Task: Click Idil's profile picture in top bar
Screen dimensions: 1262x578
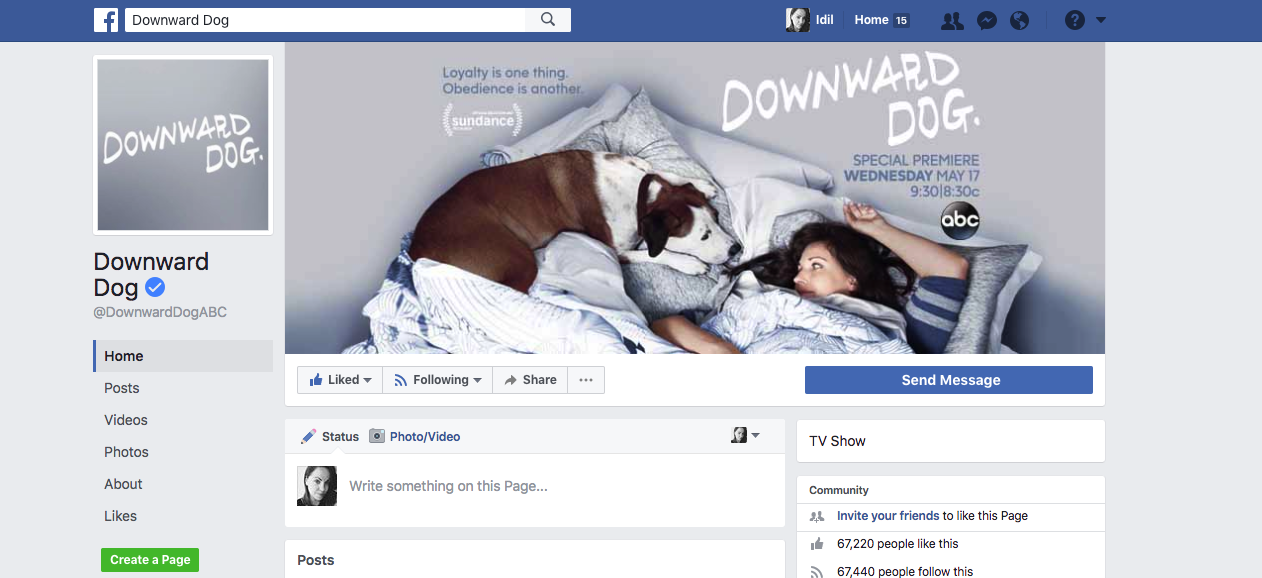Action: pyautogui.click(x=797, y=20)
